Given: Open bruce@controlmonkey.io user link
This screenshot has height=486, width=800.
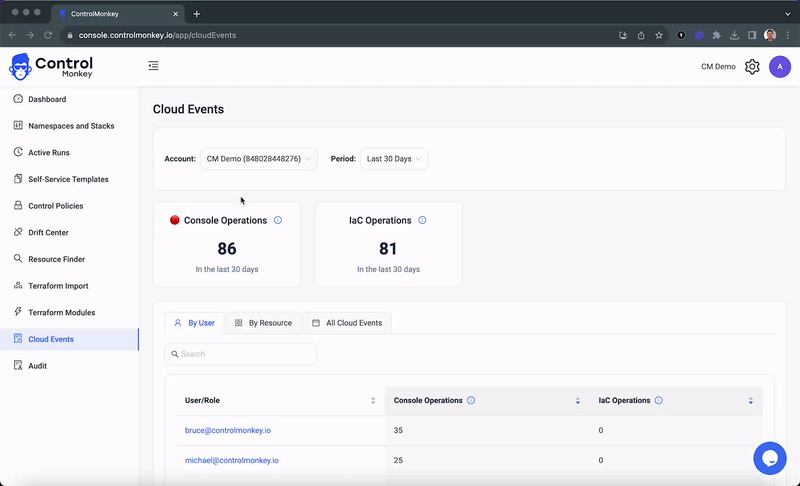Looking at the screenshot, I should (x=228, y=430).
